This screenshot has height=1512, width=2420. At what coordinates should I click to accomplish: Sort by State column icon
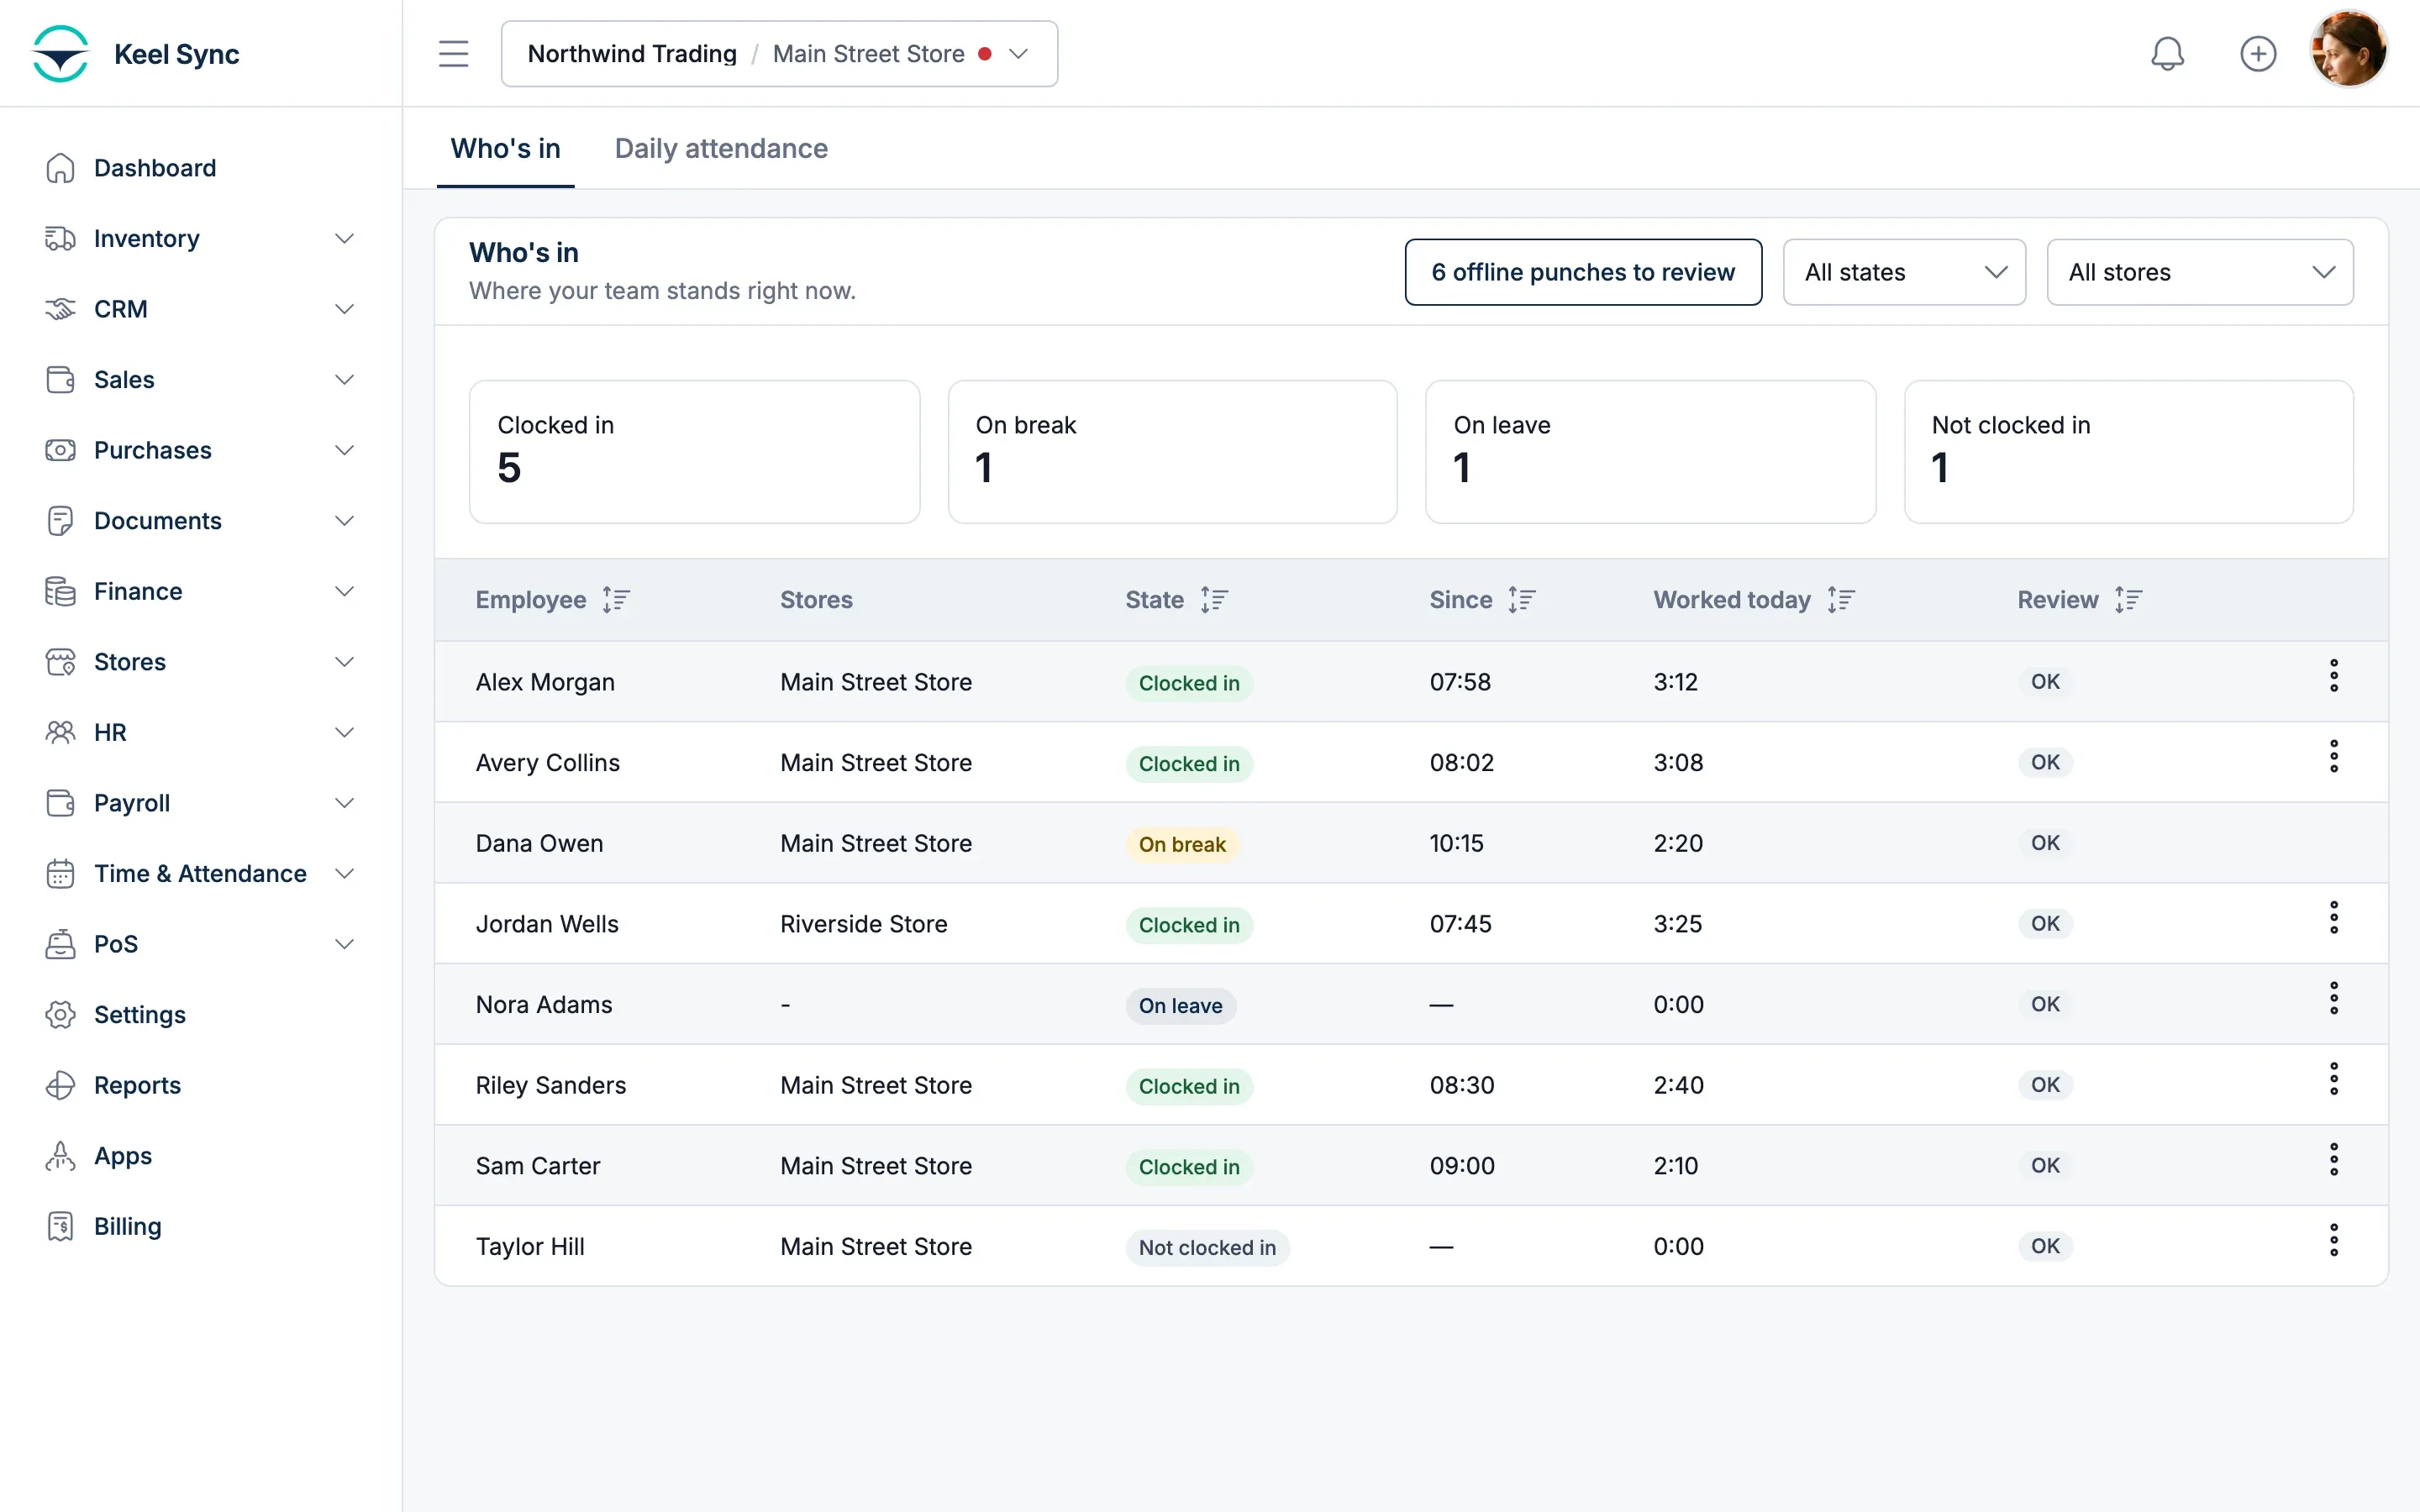coord(1214,600)
